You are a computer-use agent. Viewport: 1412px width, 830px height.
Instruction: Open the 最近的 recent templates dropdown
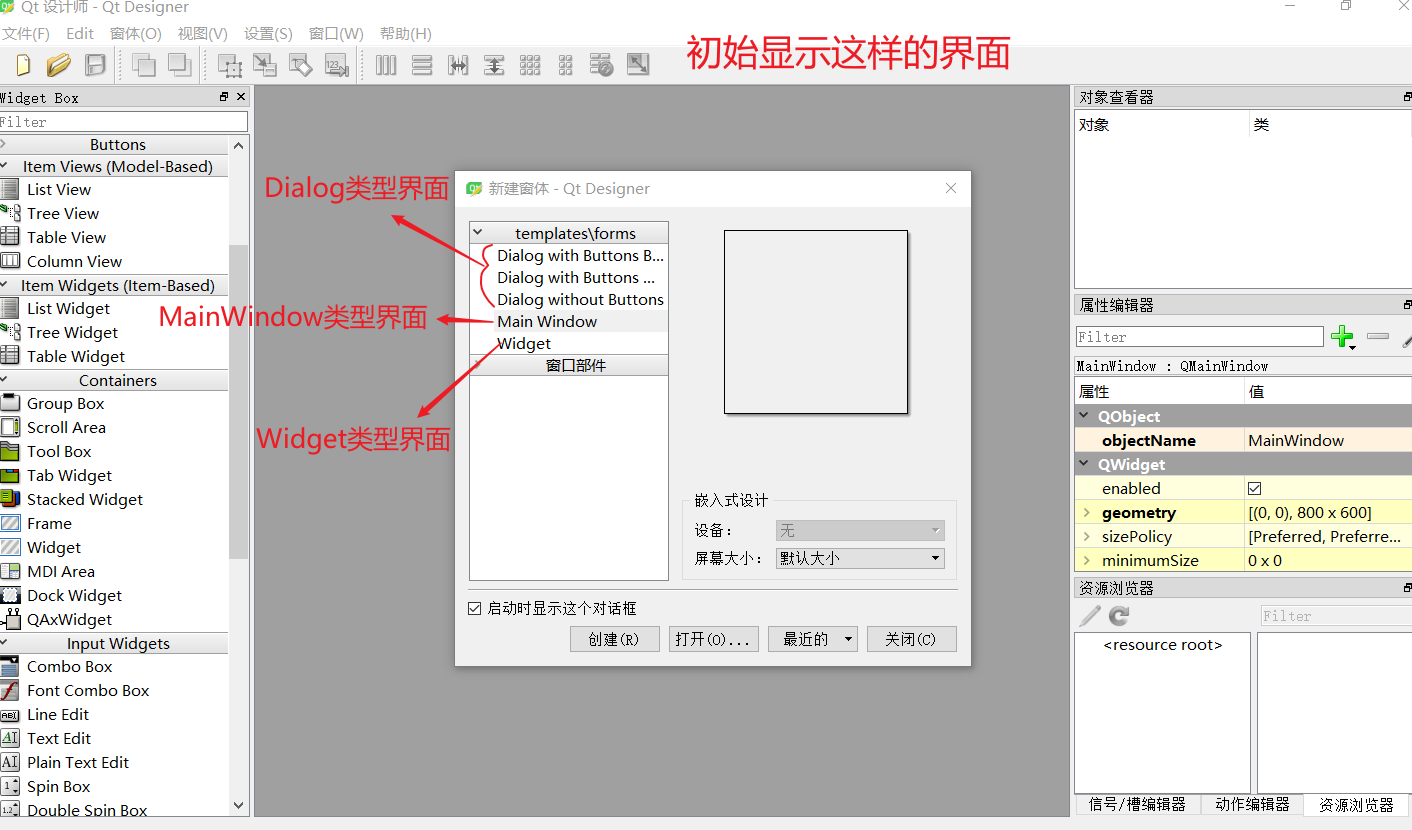812,638
